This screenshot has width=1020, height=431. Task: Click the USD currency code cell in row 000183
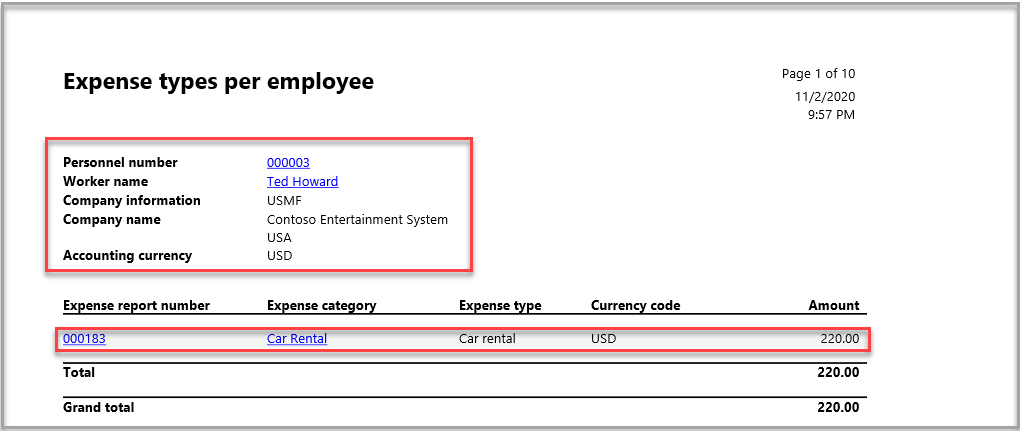tap(604, 339)
